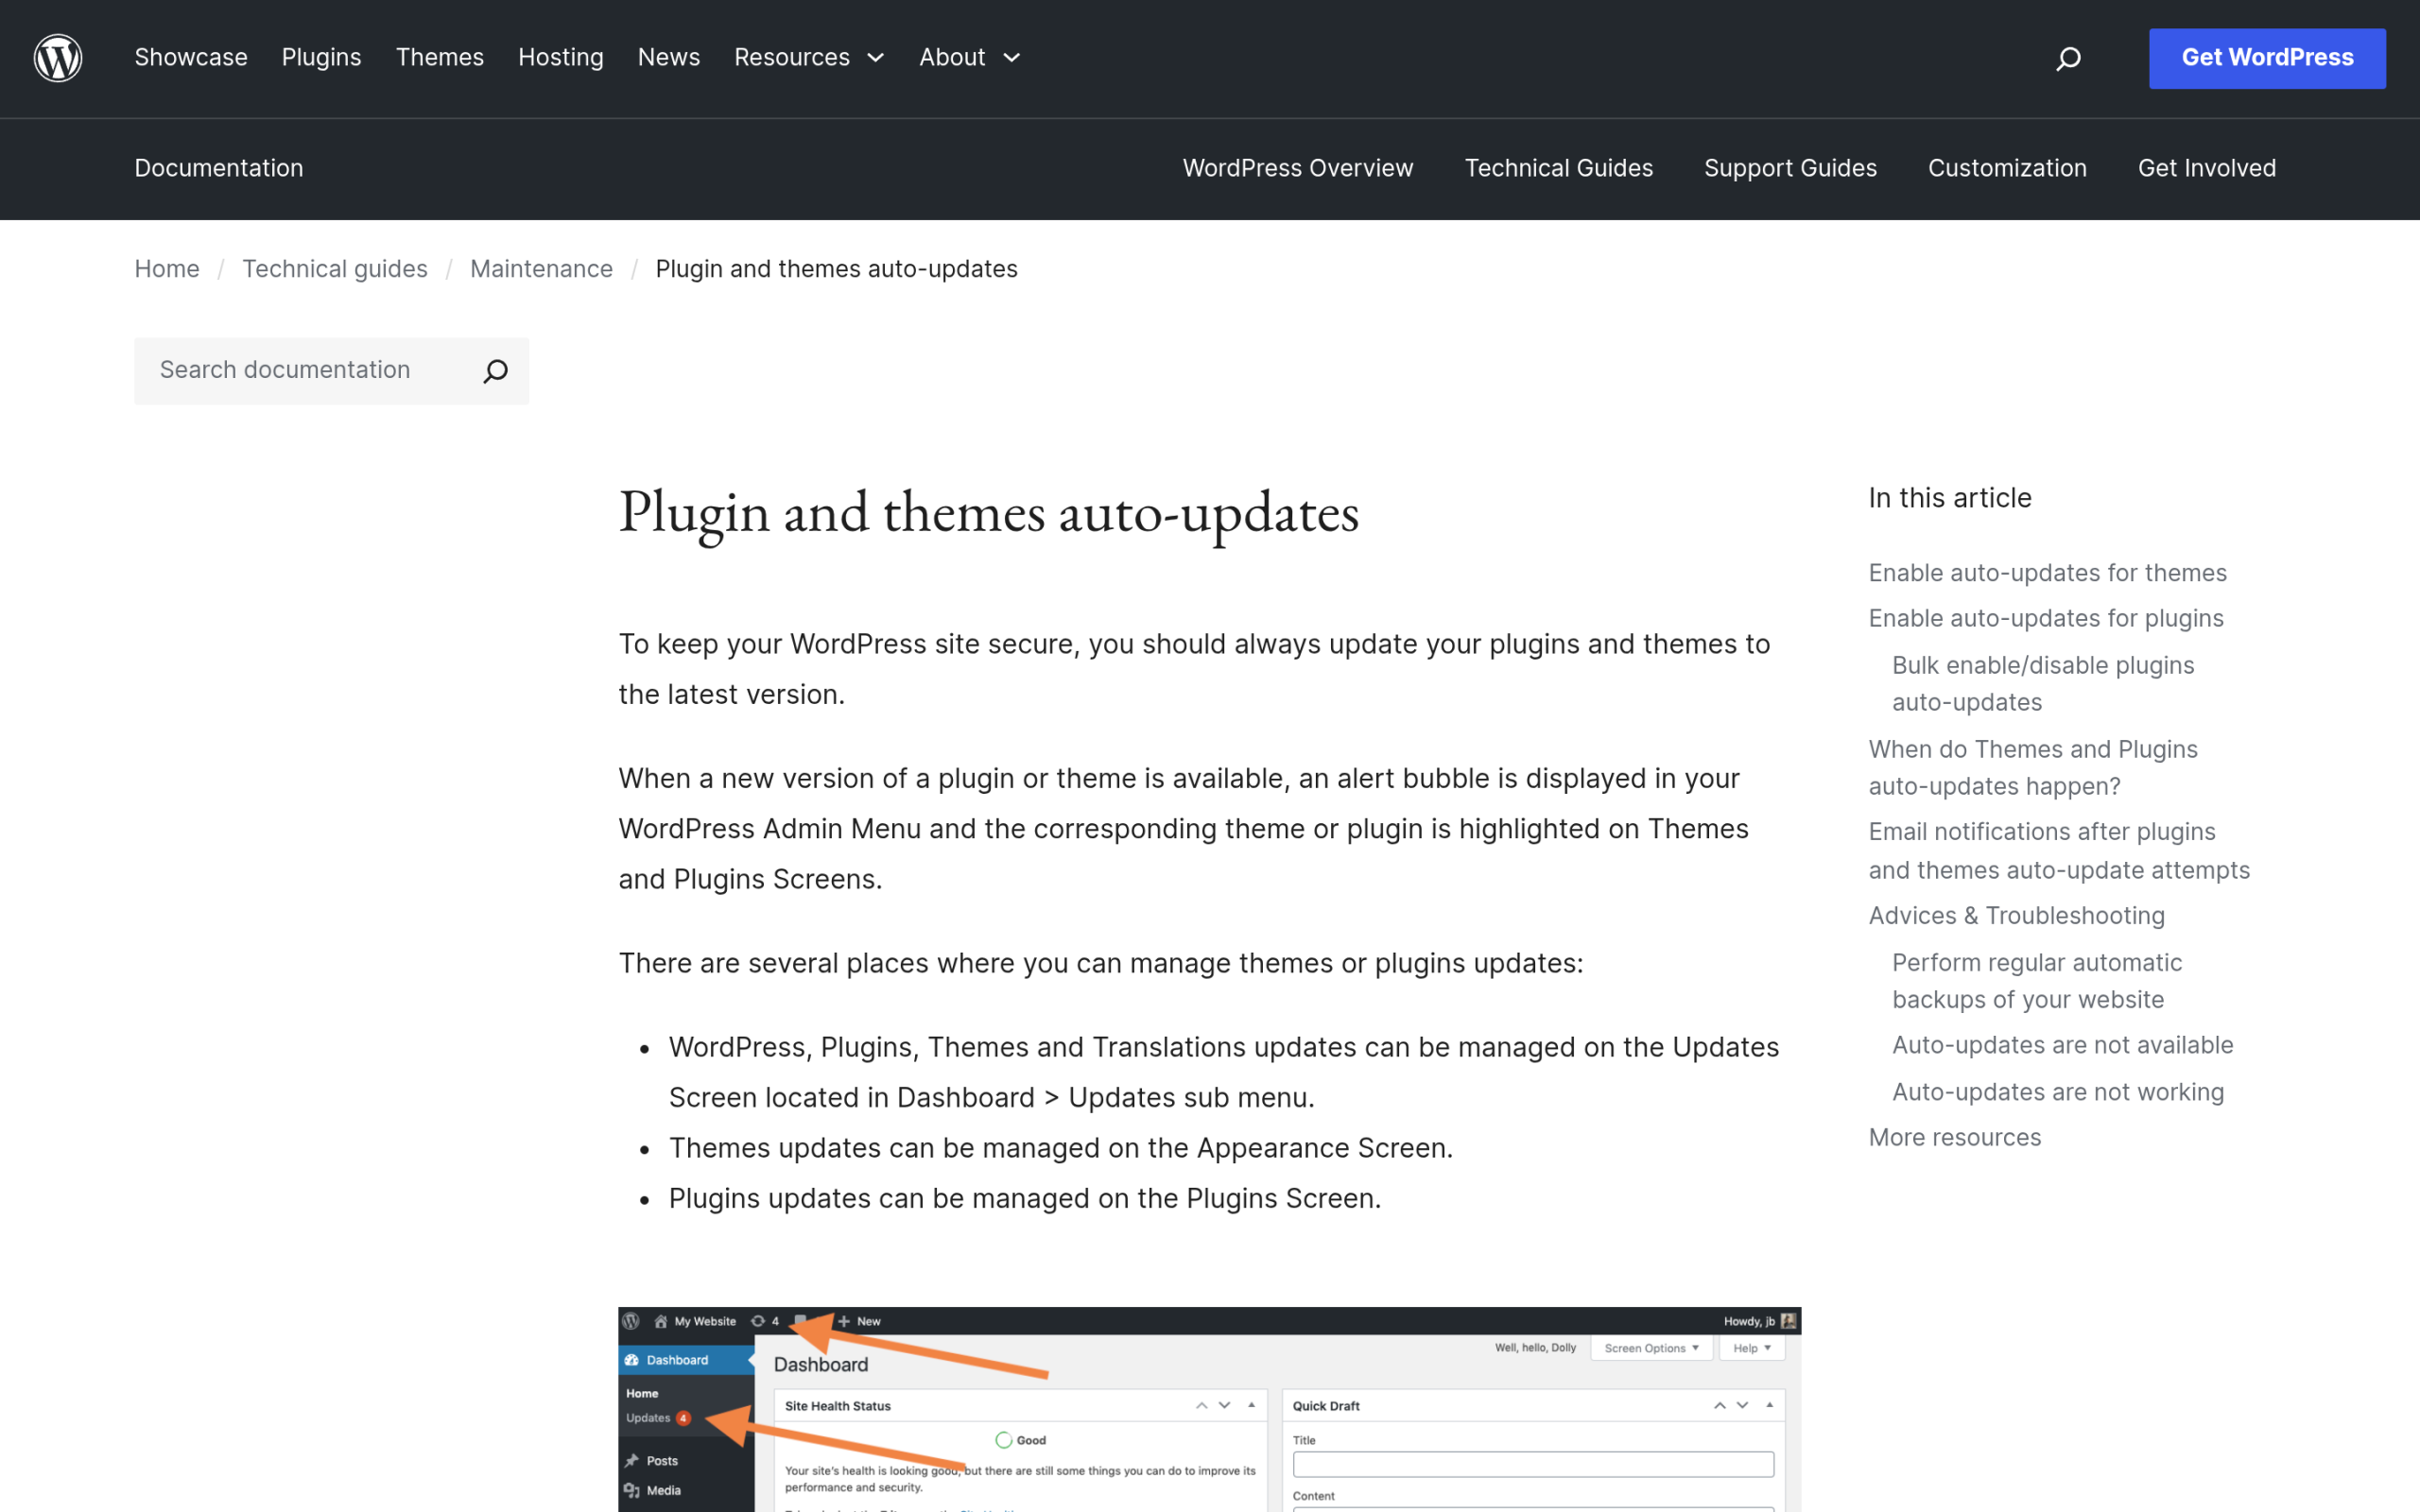
Task: Open Technical Guides section
Action: 1558,168
